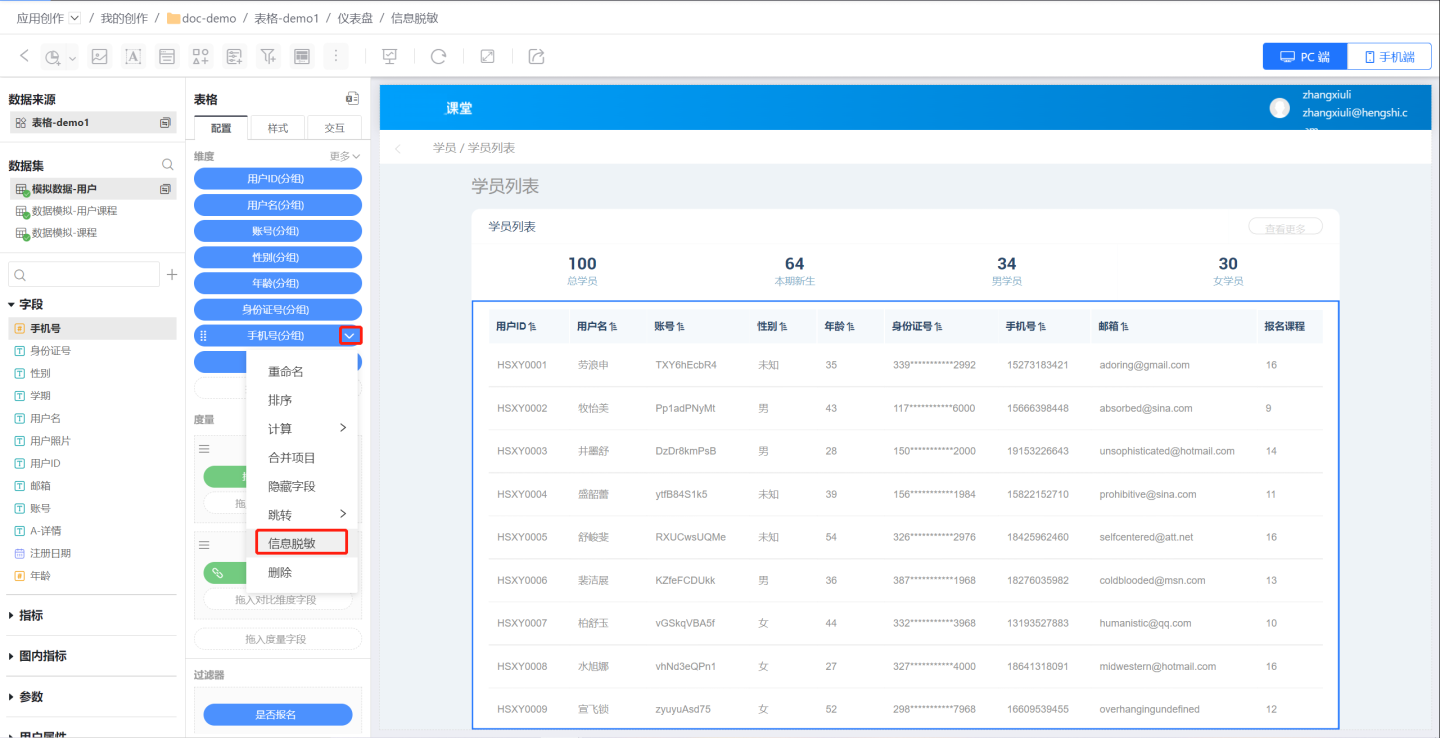Click the add text box icon

[133, 57]
